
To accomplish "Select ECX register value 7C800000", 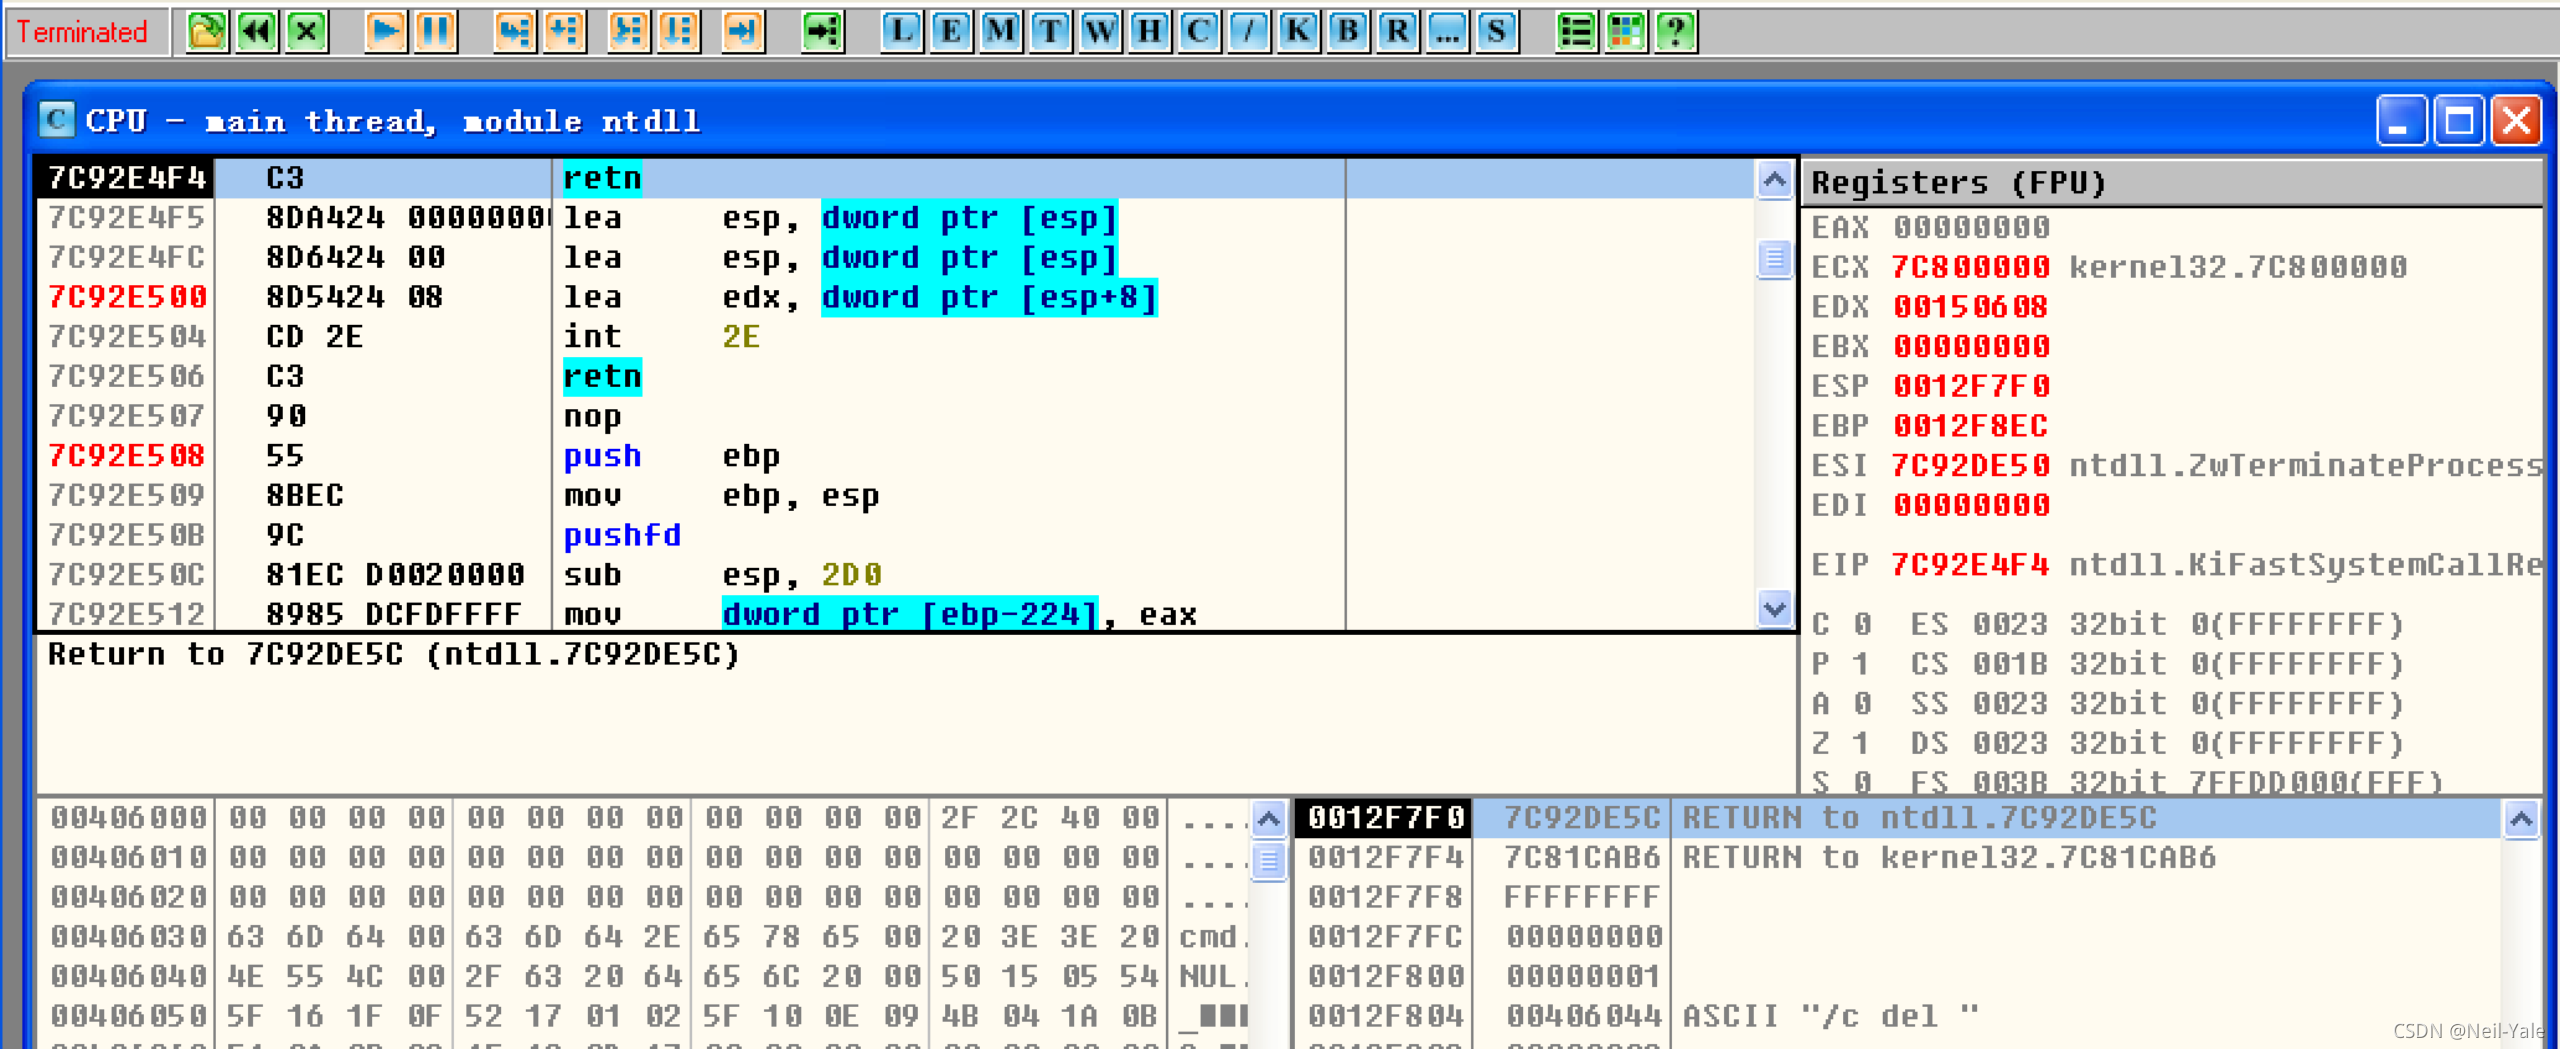I will 1971,267.
